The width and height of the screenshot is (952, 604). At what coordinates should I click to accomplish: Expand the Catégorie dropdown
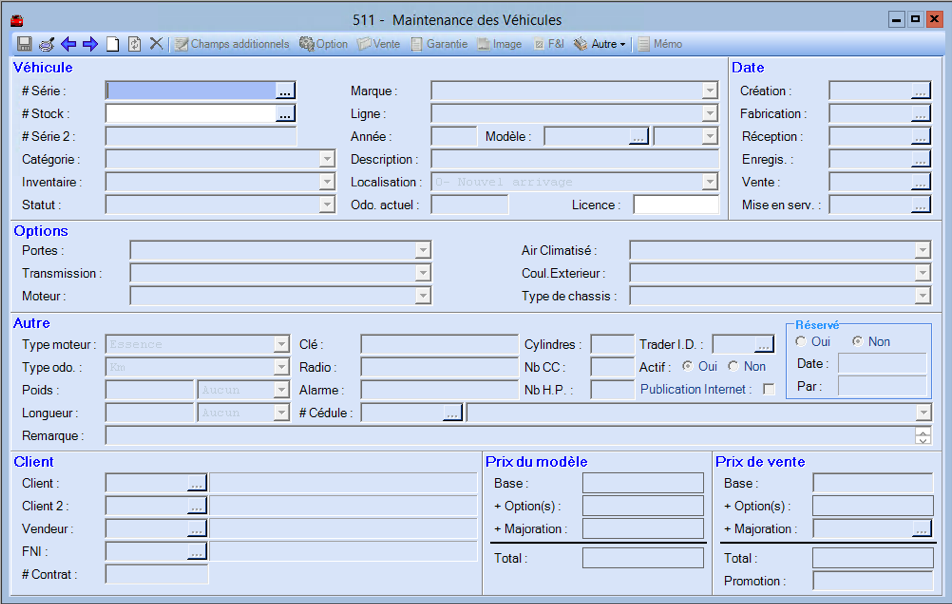coord(327,159)
